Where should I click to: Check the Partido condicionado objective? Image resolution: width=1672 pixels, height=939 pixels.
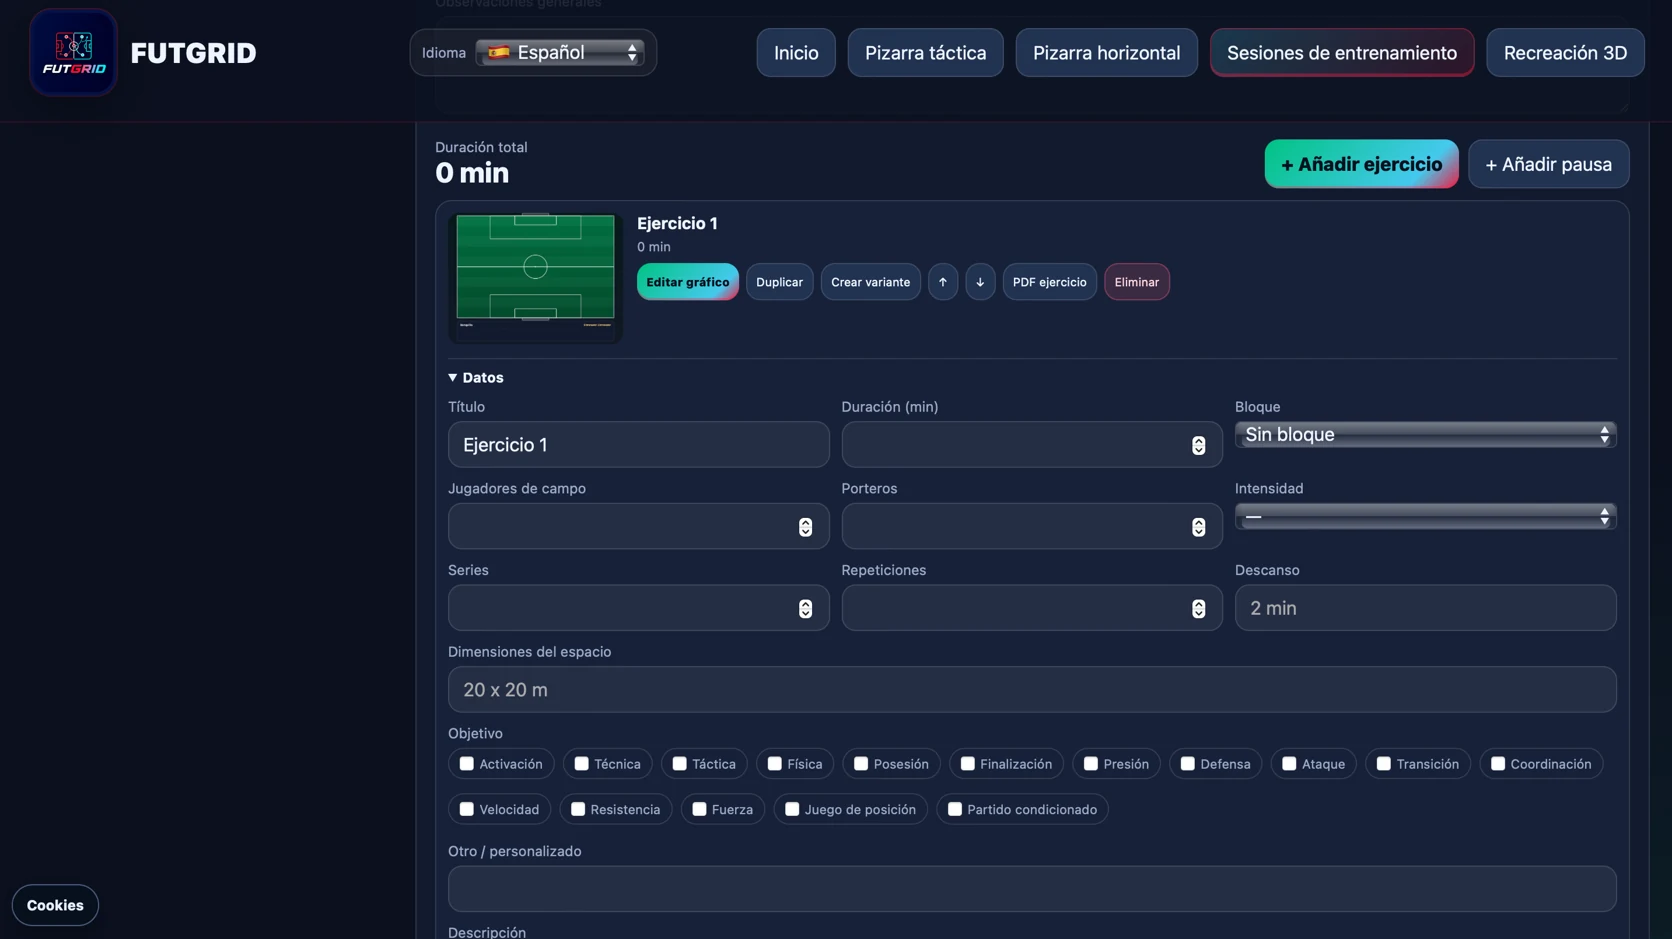coord(954,809)
